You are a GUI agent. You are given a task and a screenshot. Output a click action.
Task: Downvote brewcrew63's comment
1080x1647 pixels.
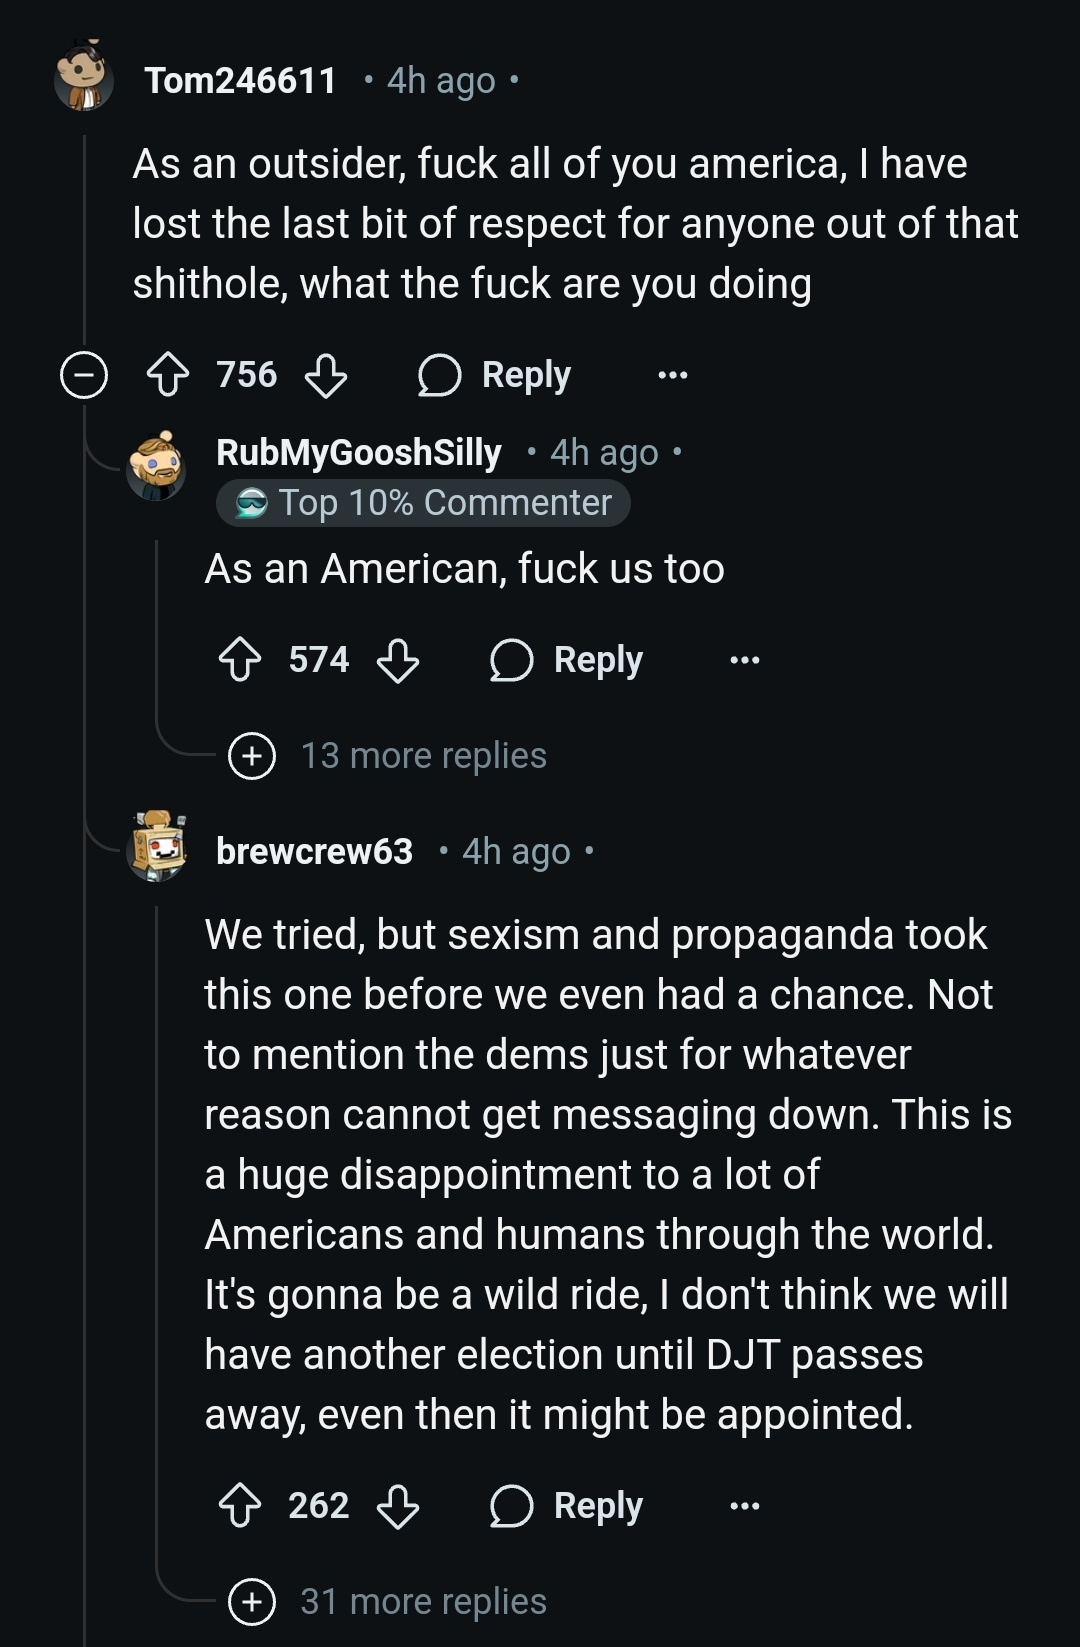398,1506
